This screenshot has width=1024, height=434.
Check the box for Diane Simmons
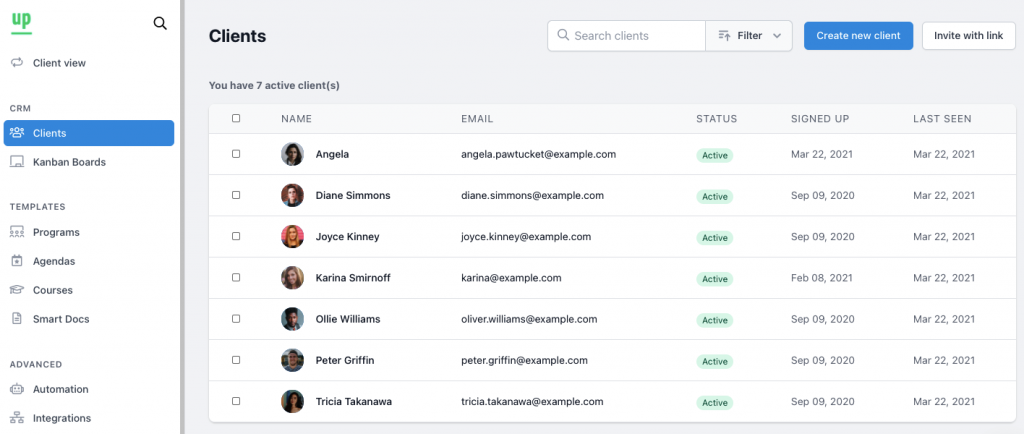(236, 195)
